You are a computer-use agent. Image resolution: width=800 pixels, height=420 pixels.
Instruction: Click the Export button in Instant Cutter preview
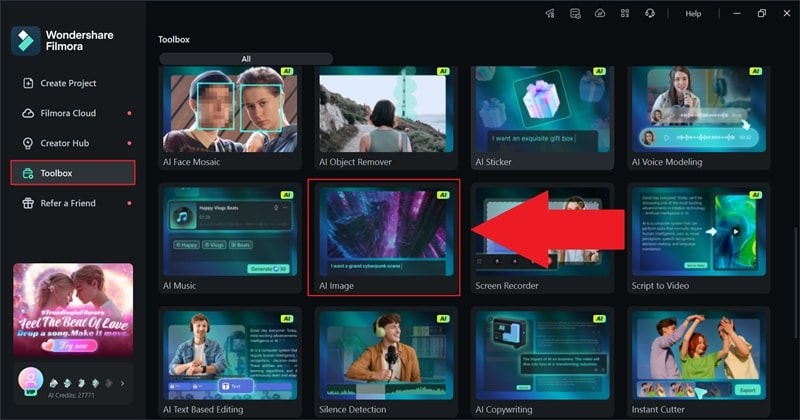tap(747, 390)
